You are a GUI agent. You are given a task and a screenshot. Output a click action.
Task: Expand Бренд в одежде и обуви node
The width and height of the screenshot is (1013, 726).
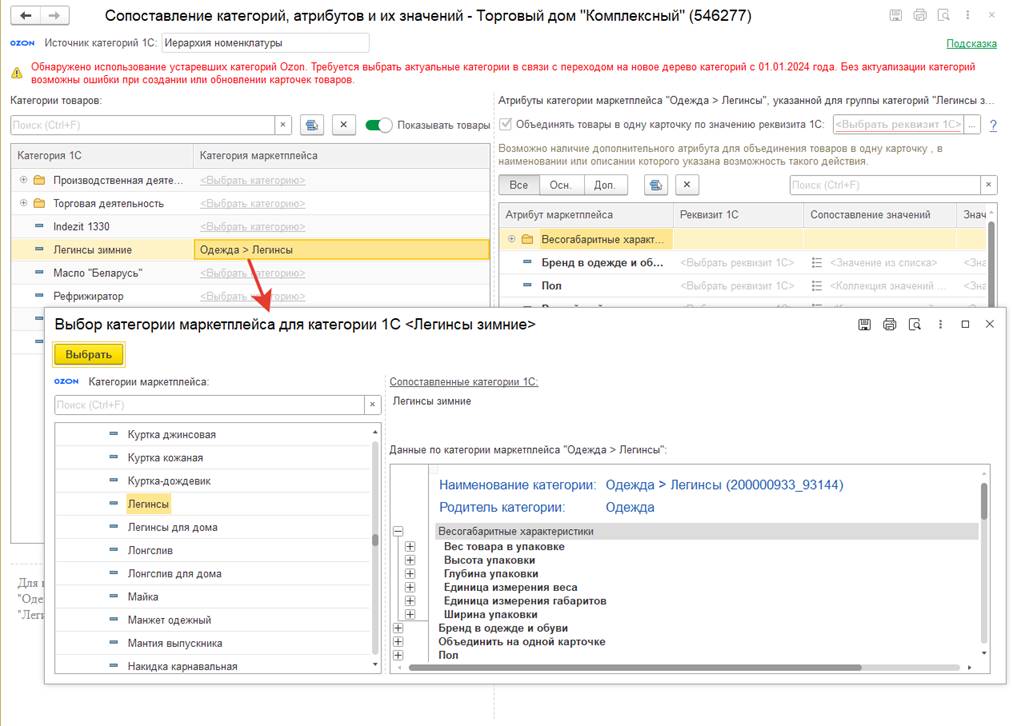(398, 628)
